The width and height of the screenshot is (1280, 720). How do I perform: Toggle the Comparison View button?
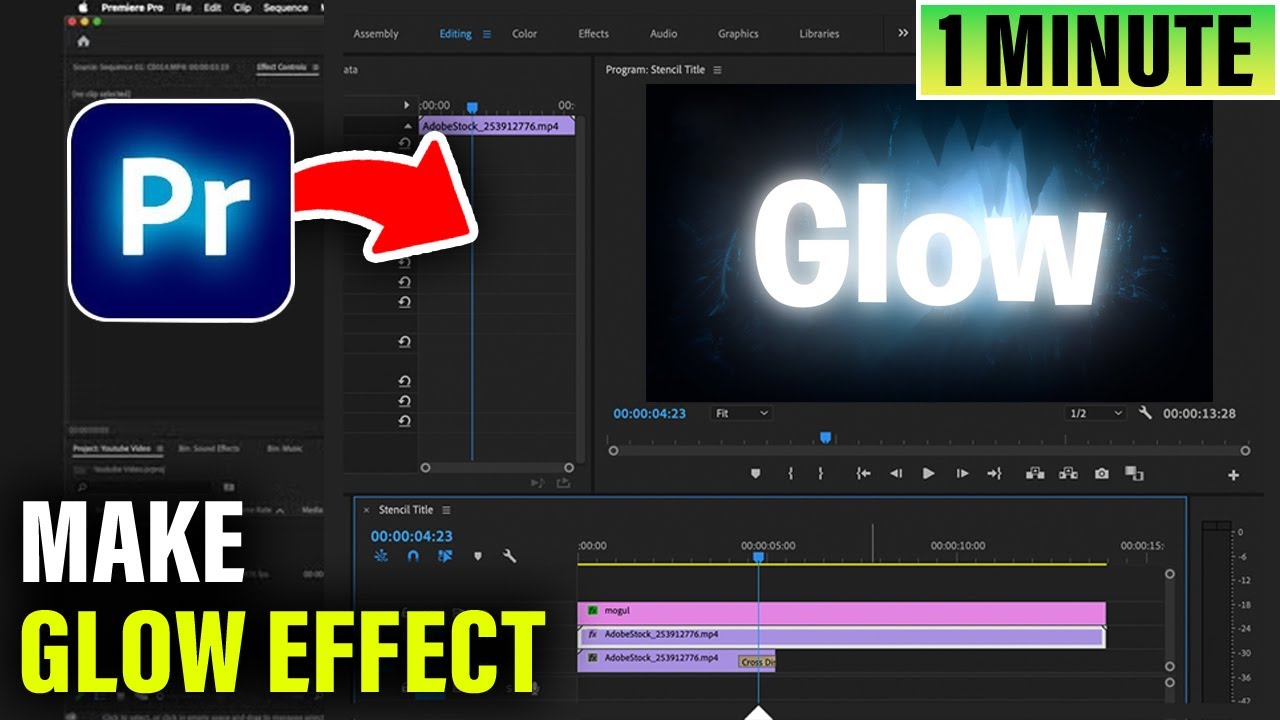[1133, 474]
